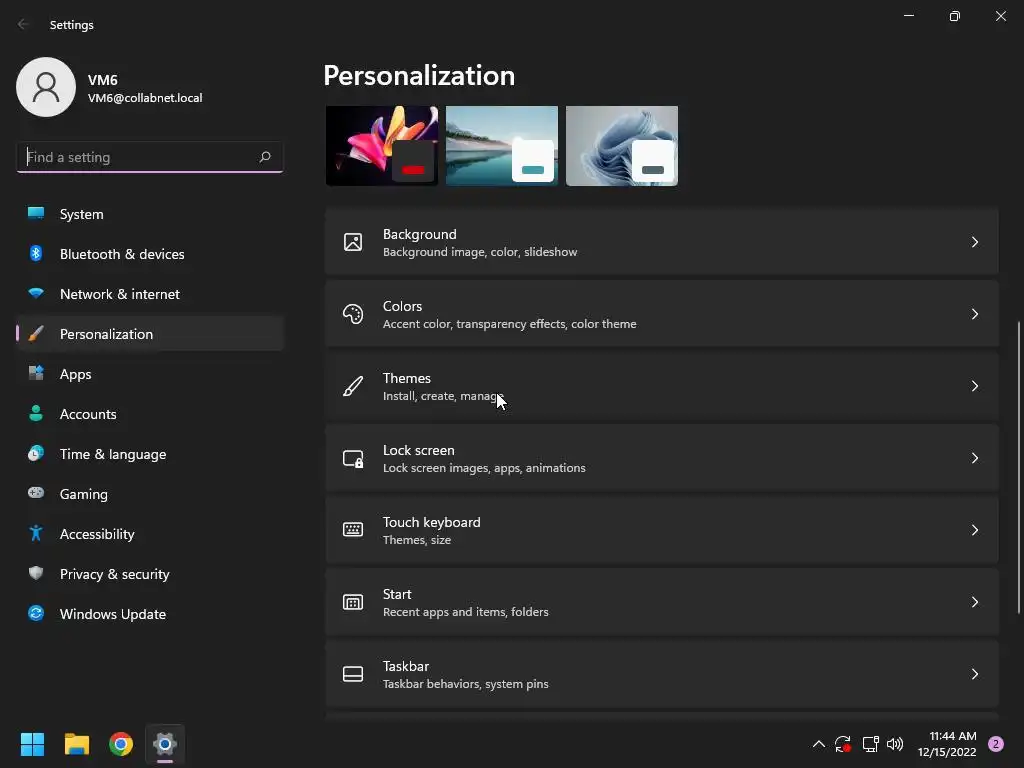
Task: Click the Network wifi icon in sidebar
Action: coord(36,293)
